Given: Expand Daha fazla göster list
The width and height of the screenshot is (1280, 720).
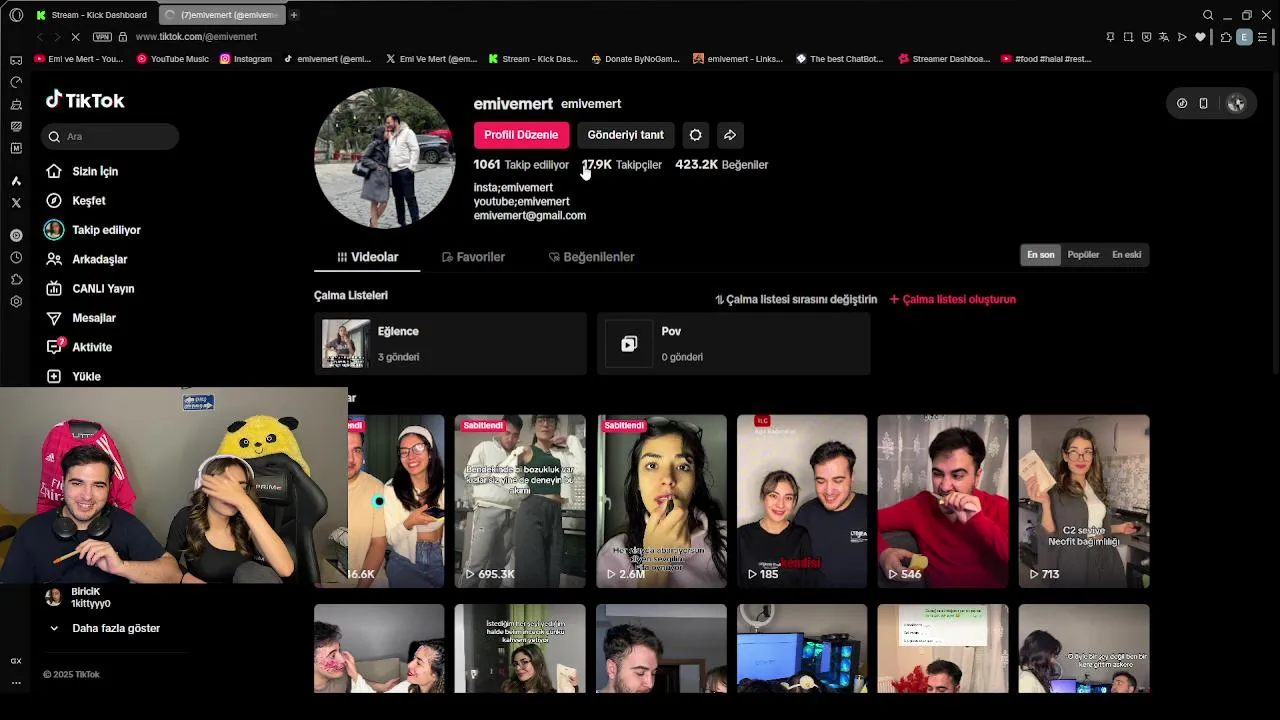Looking at the screenshot, I should coord(105,628).
